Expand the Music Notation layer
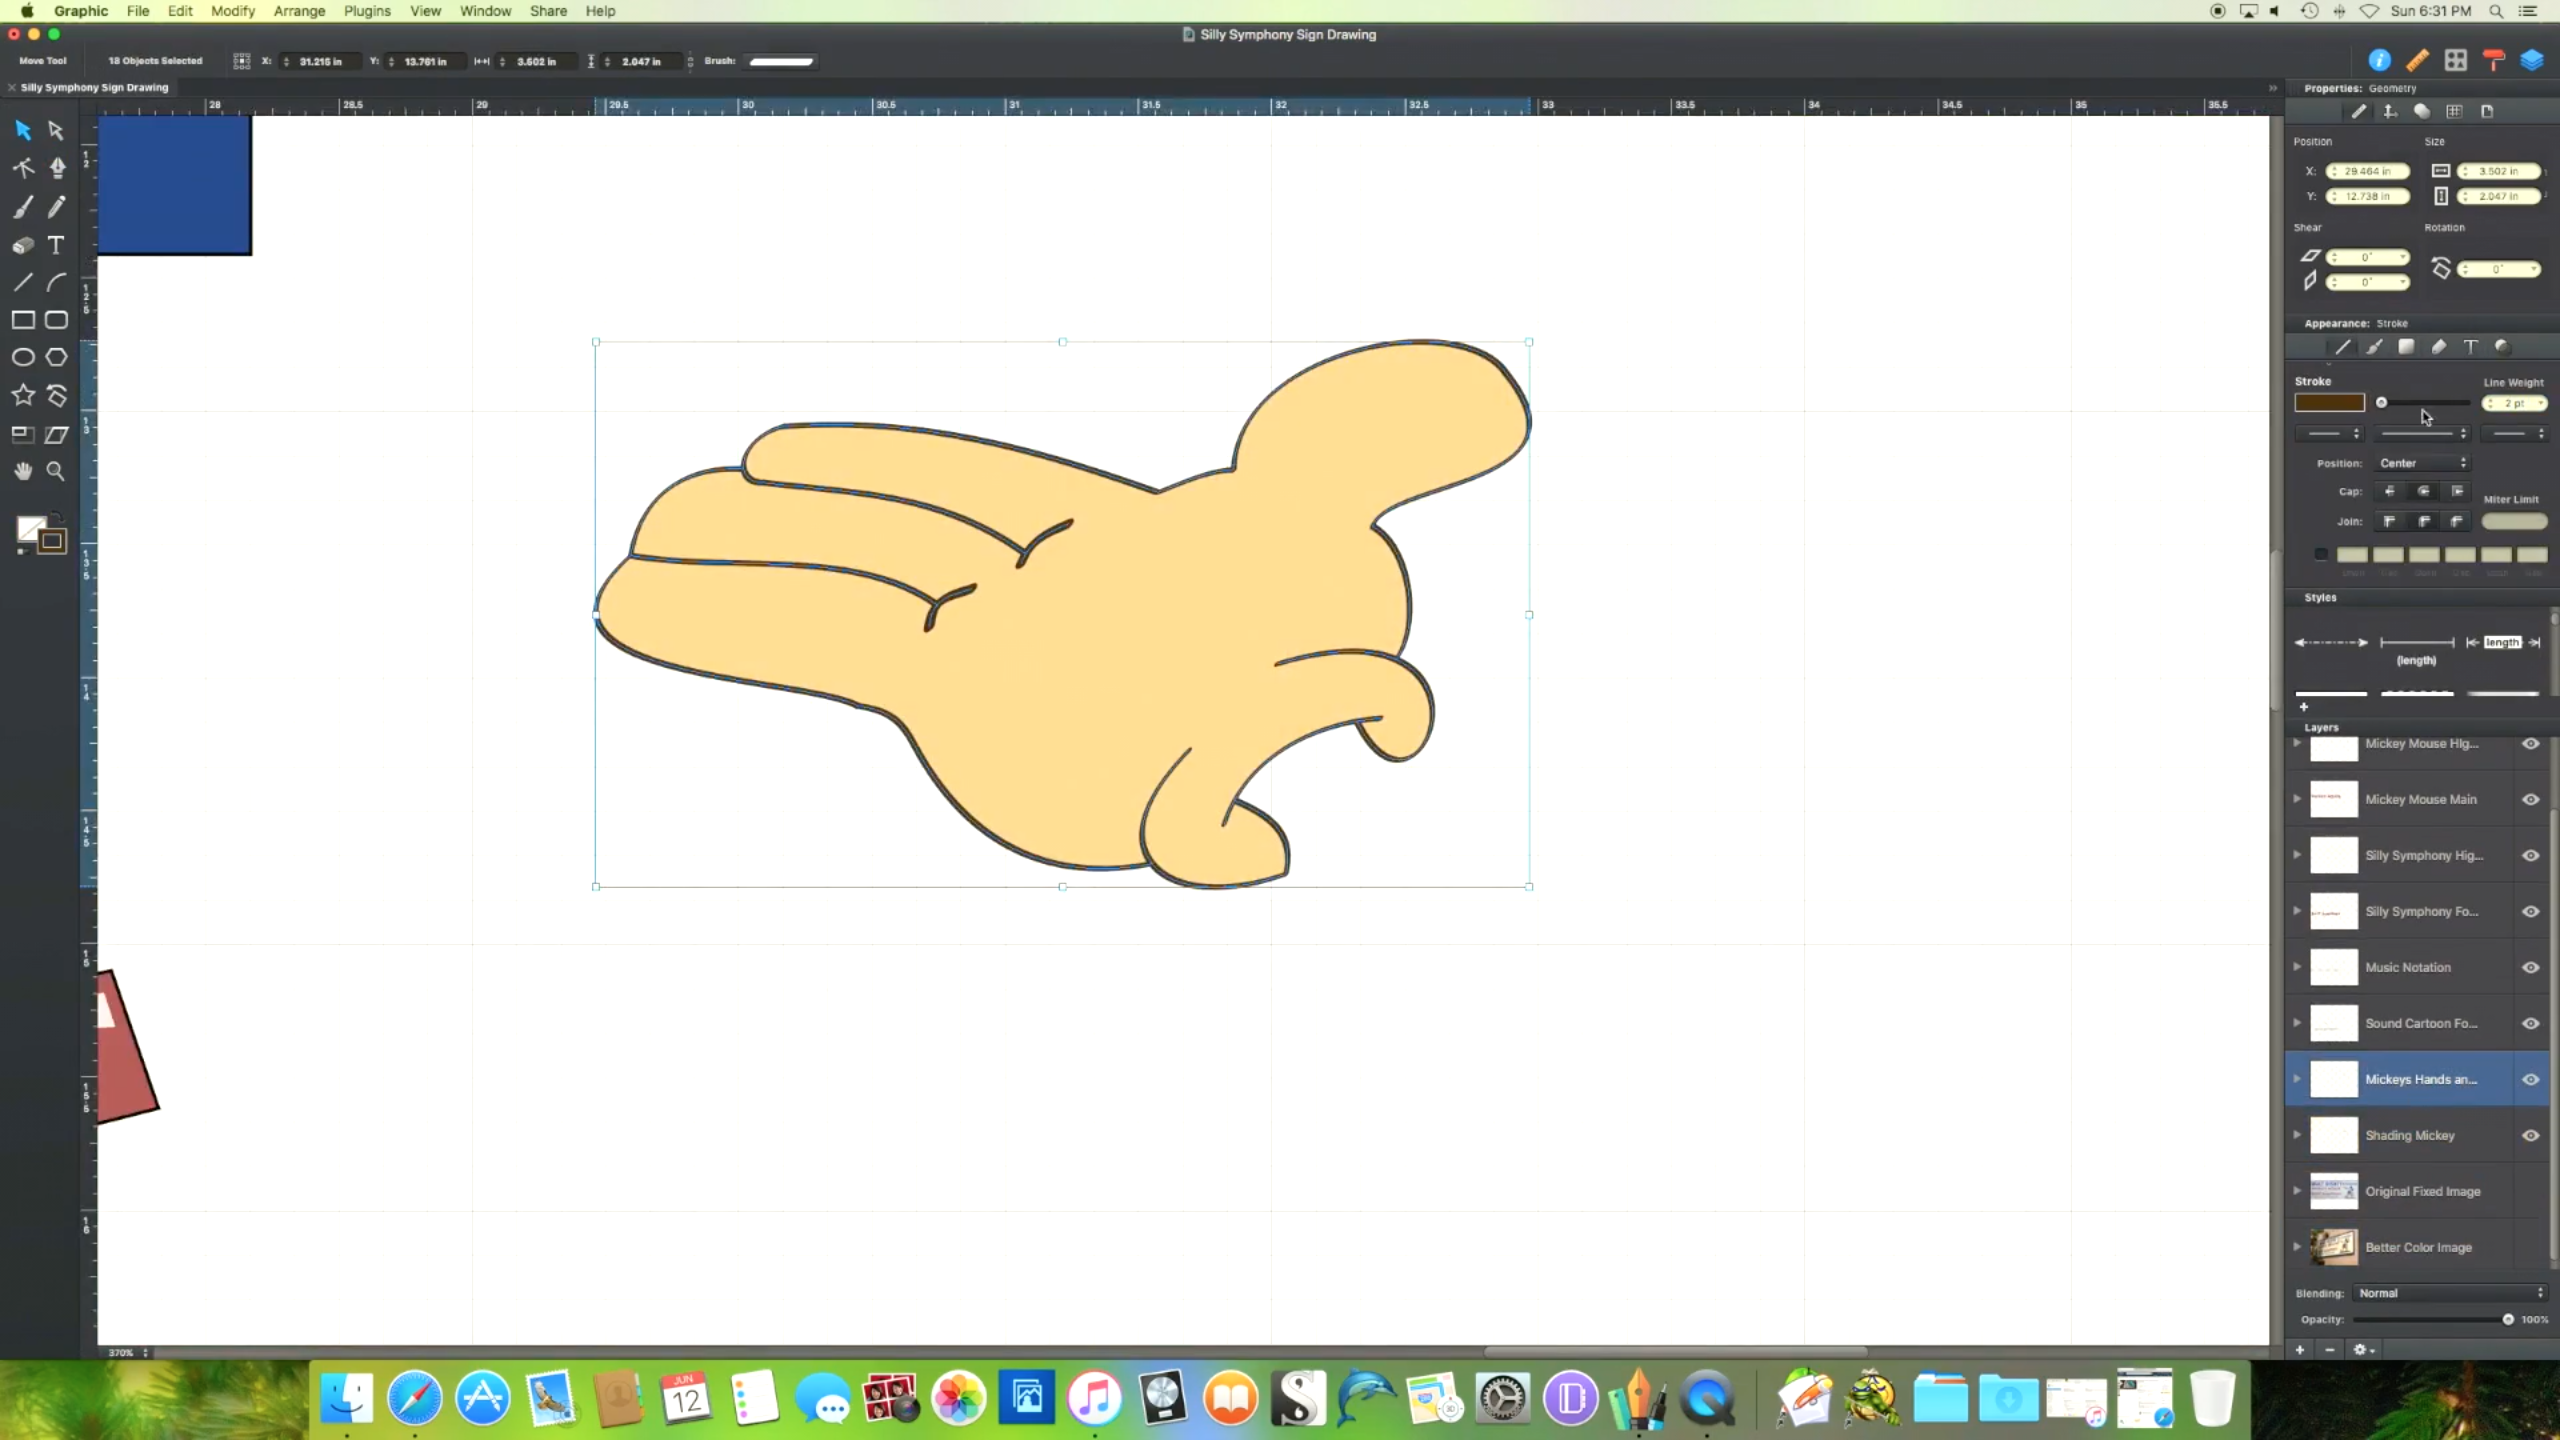The width and height of the screenshot is (2560, 1440). [2297, 967]
